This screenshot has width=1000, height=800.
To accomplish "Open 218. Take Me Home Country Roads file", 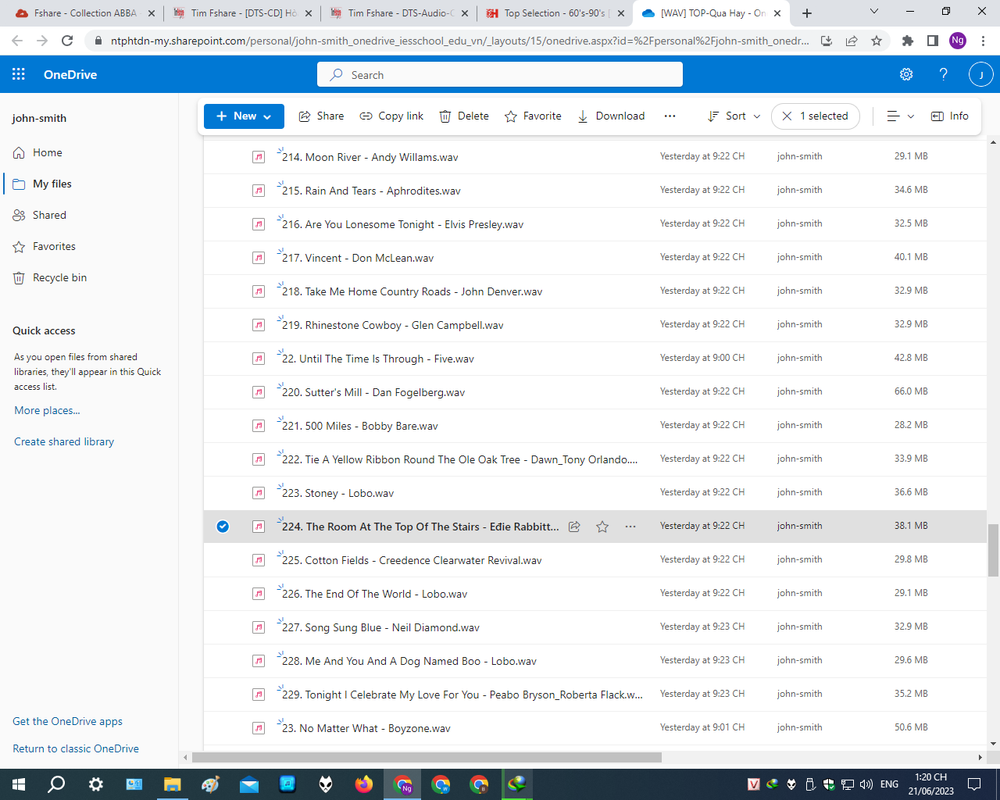I will tap(412, 292).
